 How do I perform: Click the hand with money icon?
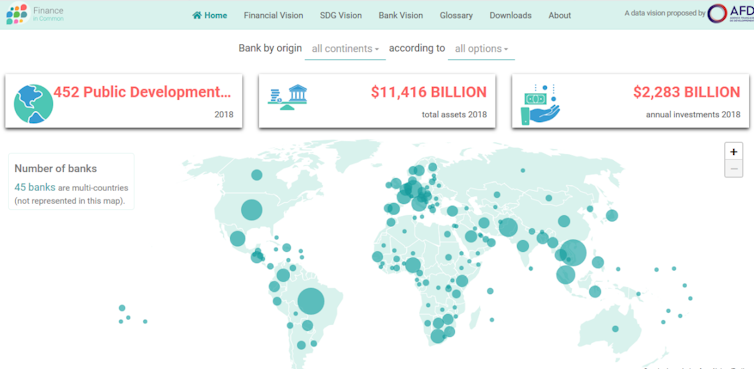[540, 104]
